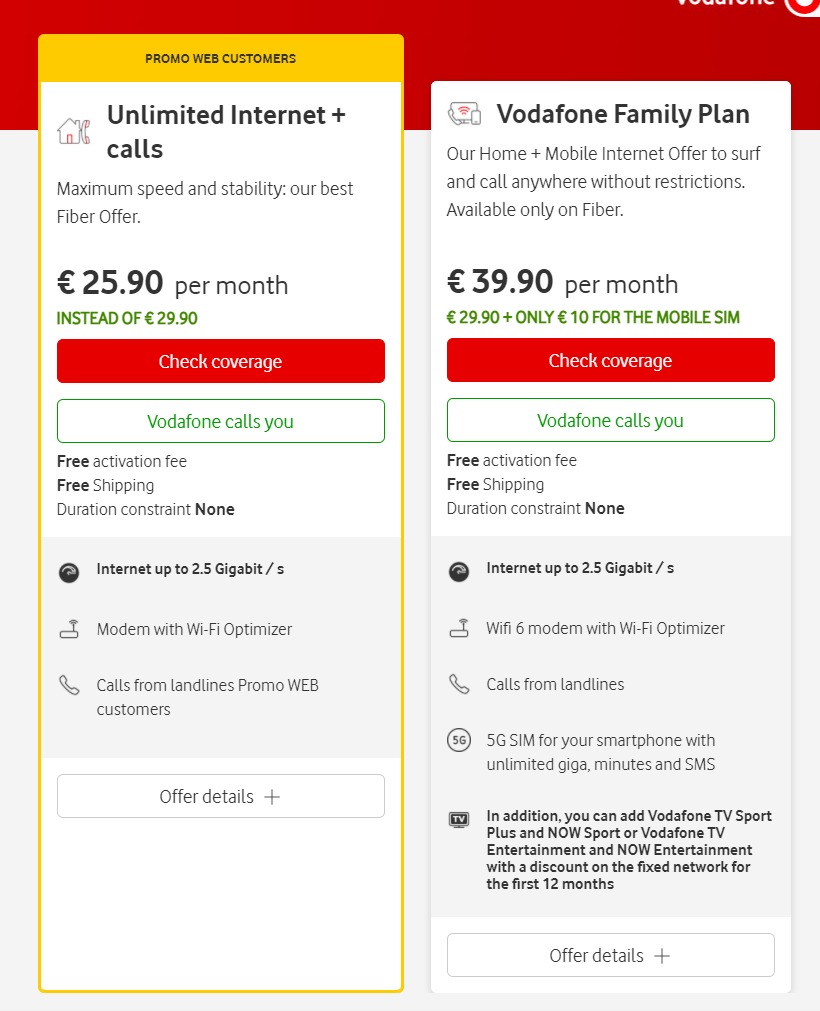Click the PROMO WEB CUSTOMERS yellow banner
This screenshot has width=820, height=1011.
[220, 58]
